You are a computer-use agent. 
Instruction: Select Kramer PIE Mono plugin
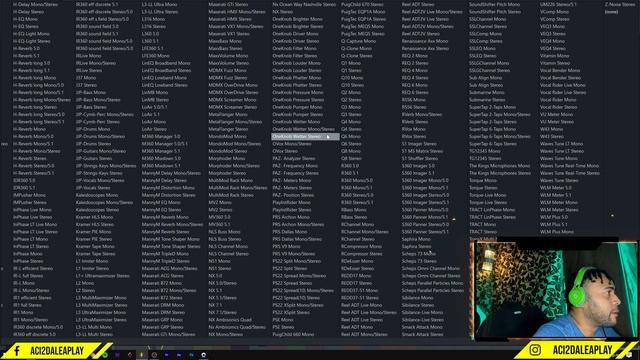pyautogui.click(x=93, y=232)
